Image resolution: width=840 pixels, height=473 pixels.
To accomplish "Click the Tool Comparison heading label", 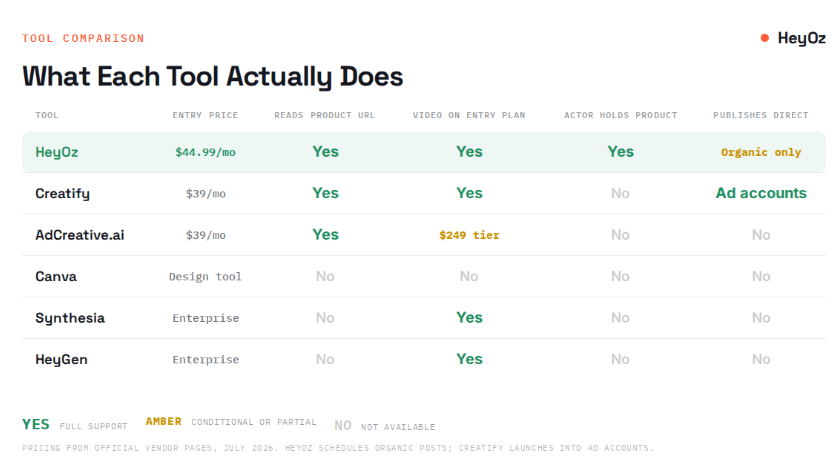I will [x=83, y=39].
